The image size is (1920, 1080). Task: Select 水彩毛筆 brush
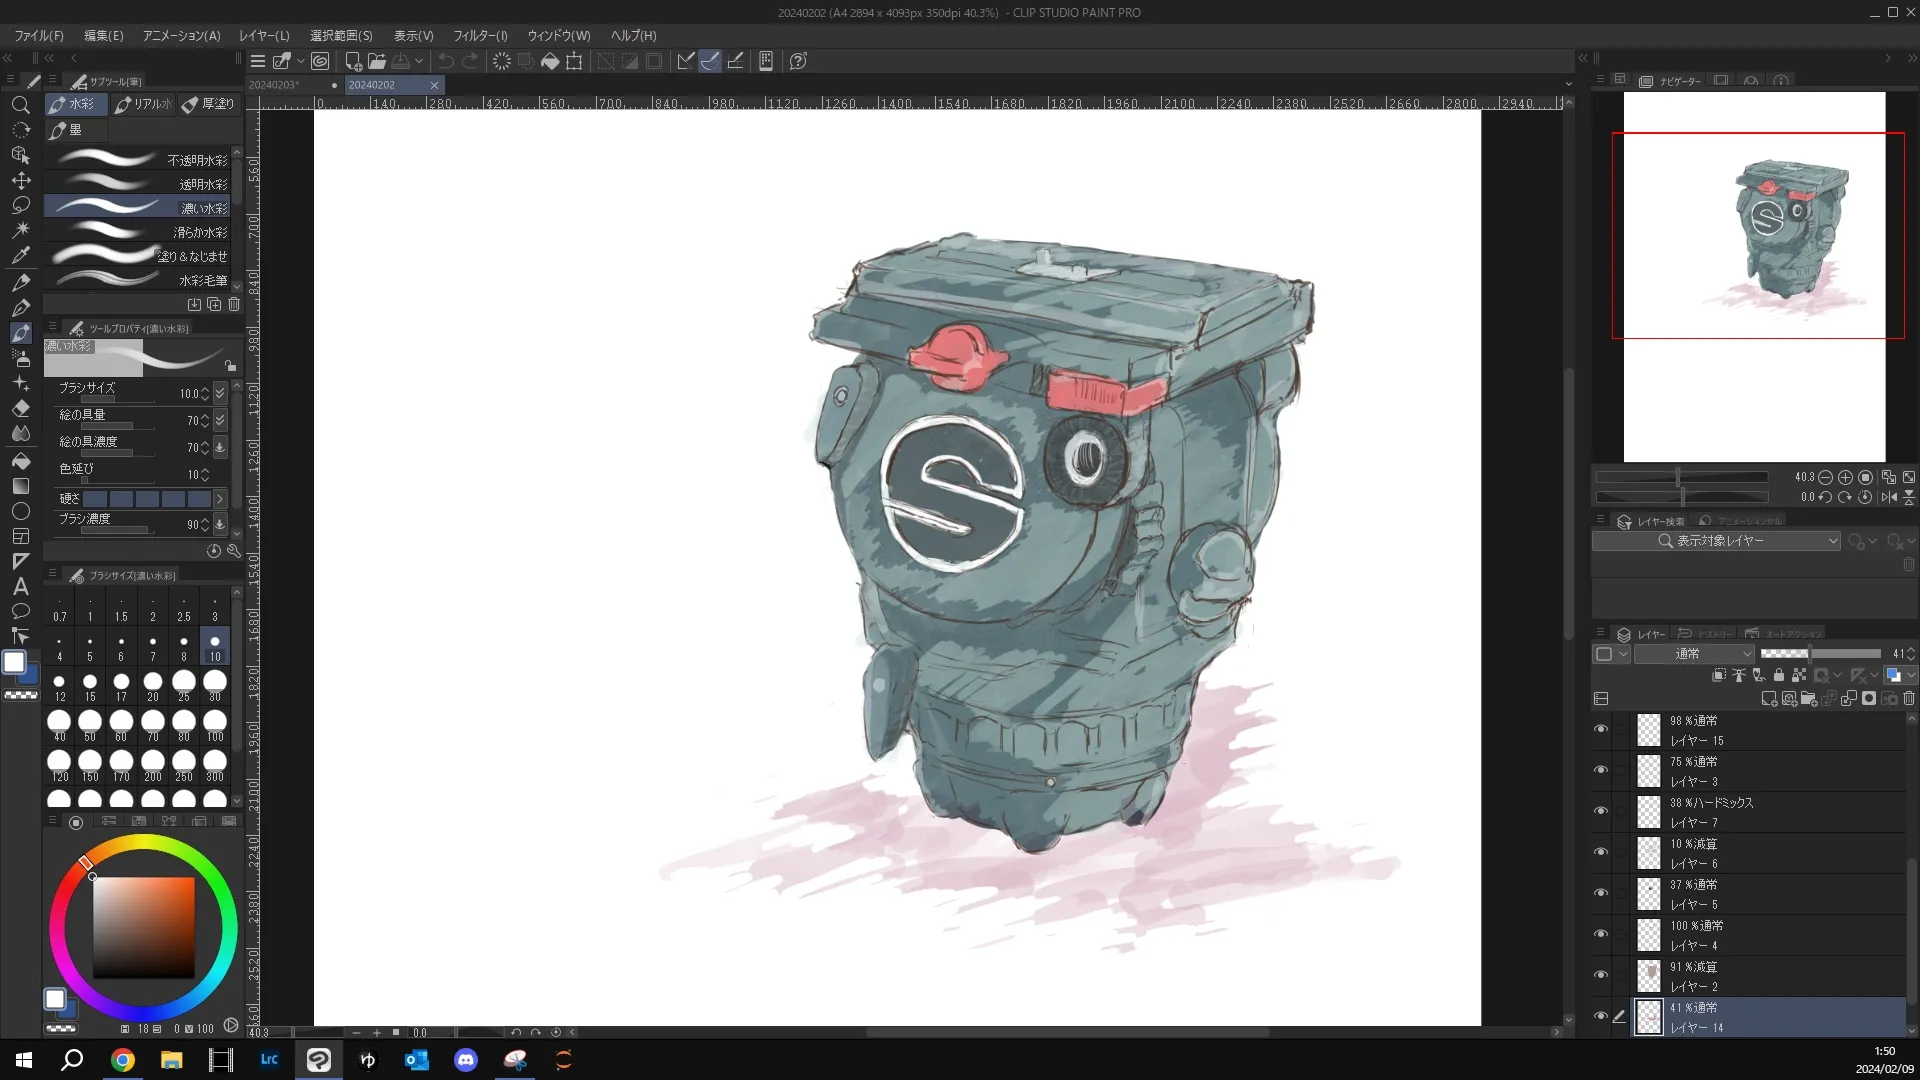pyautogui.click(x=137, y=280)
